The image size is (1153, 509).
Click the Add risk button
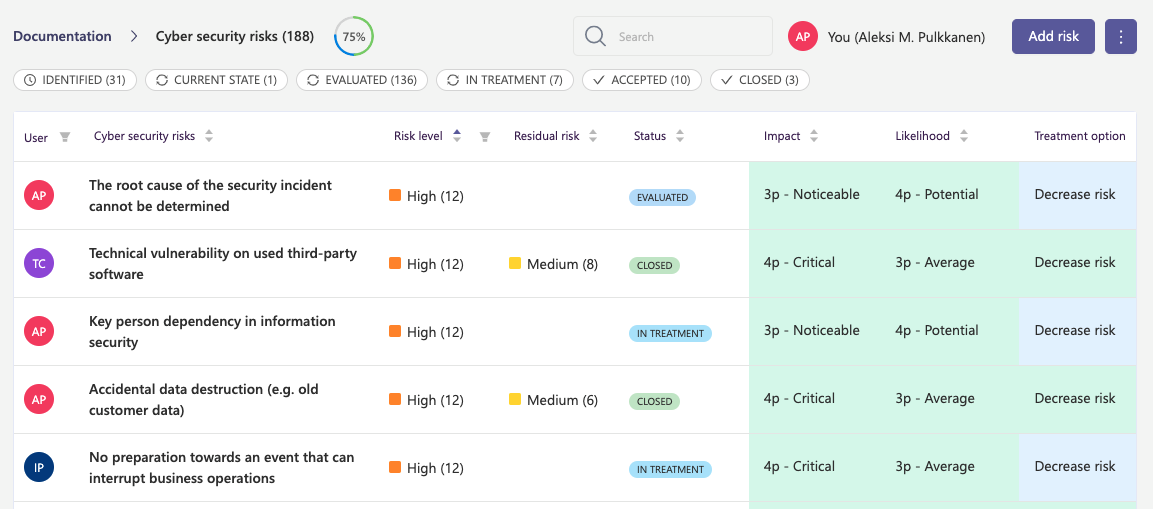1054,37
